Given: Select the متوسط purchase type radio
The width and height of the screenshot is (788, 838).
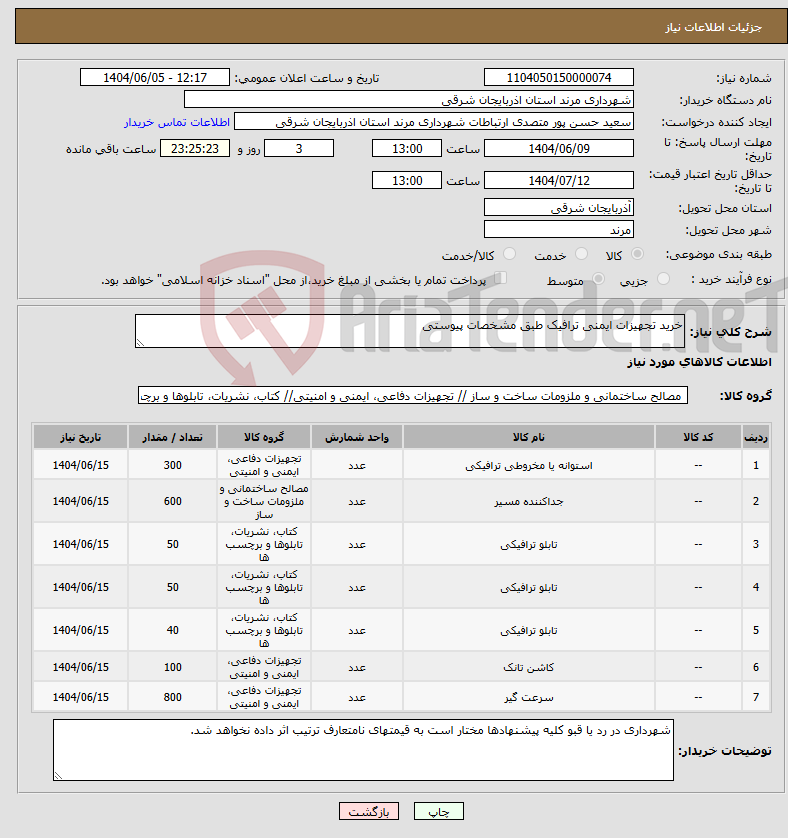Looking at the screenshot, I should 598,278.
